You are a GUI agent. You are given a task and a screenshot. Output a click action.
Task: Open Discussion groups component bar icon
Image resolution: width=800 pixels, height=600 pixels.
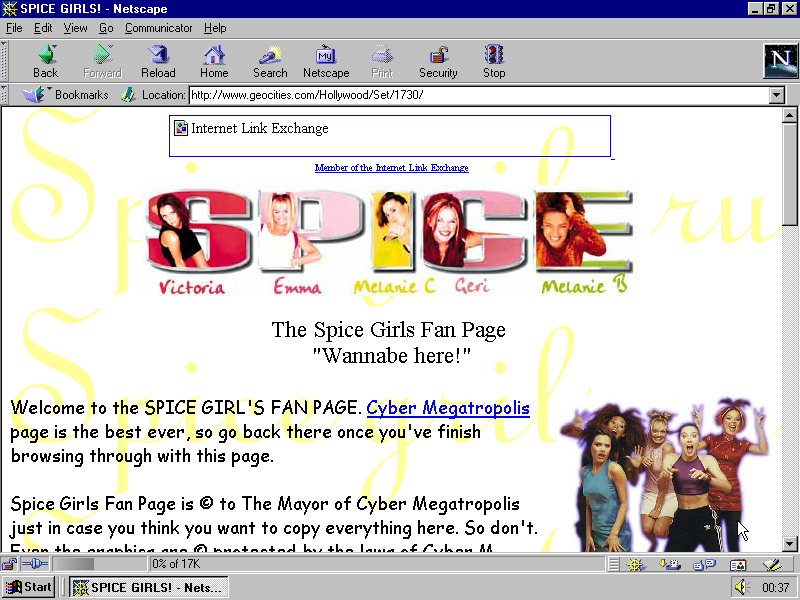click(705, 564)
